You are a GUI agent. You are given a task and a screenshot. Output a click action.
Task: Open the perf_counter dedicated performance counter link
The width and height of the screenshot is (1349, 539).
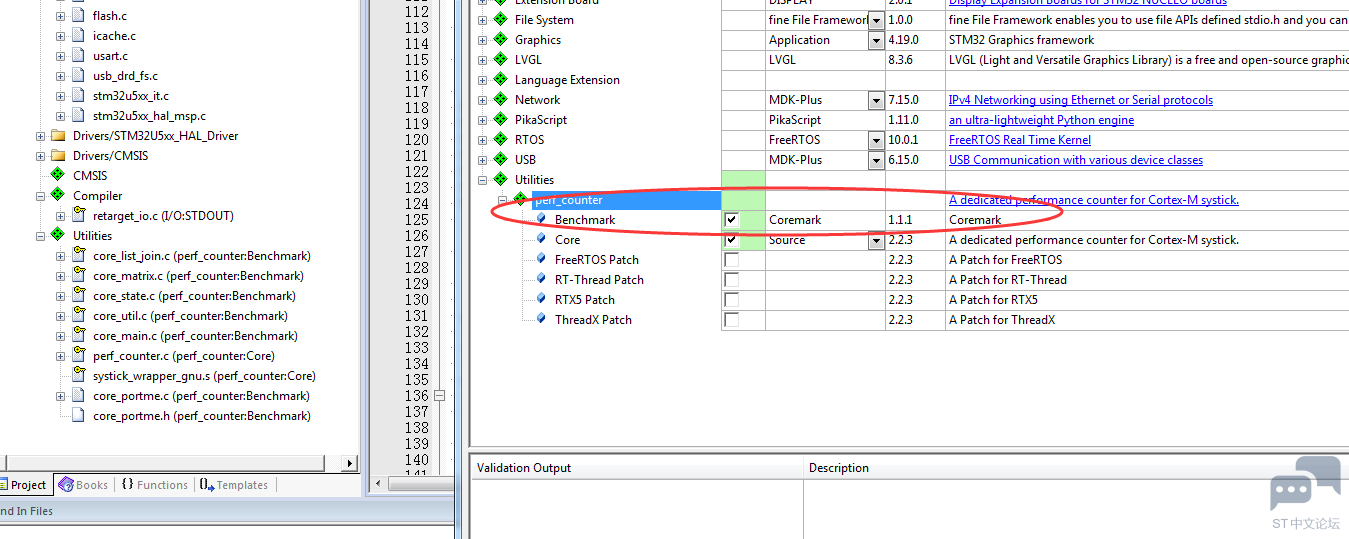[1094, 200]
